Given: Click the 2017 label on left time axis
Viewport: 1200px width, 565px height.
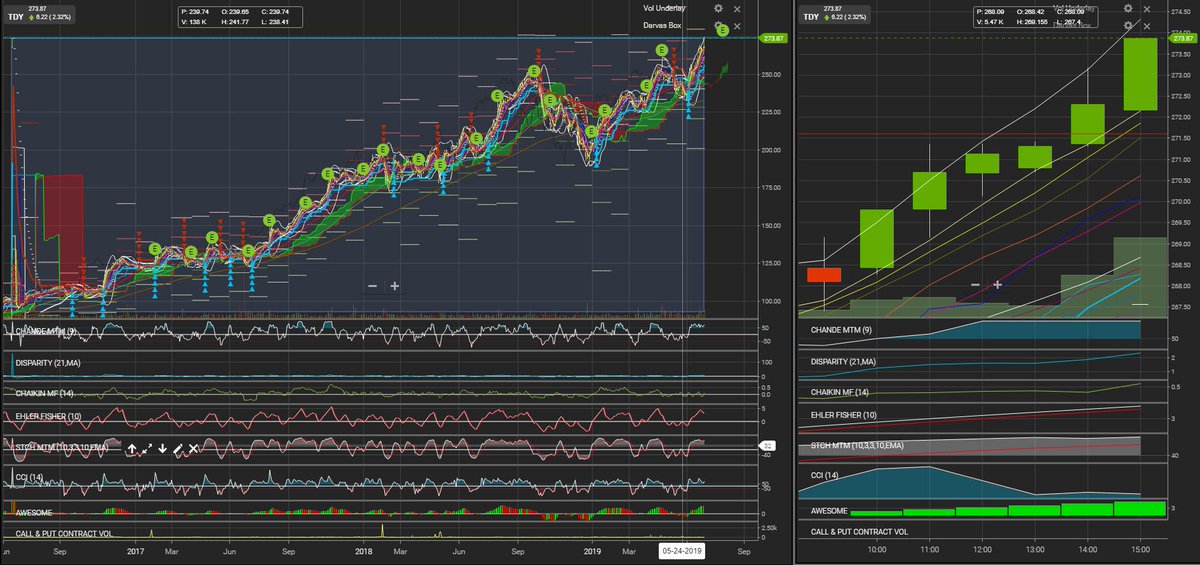Looking at the screenshot, I should coord(137,551).
